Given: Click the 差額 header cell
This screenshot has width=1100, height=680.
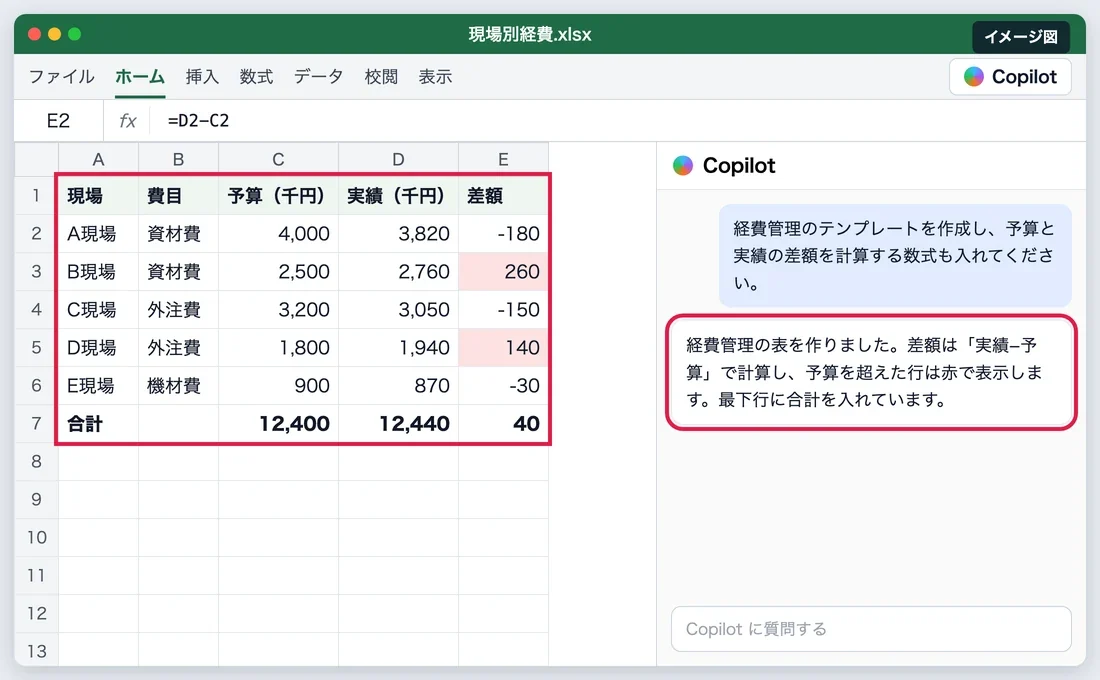Looking at the screenshot, I should point(503,196).
